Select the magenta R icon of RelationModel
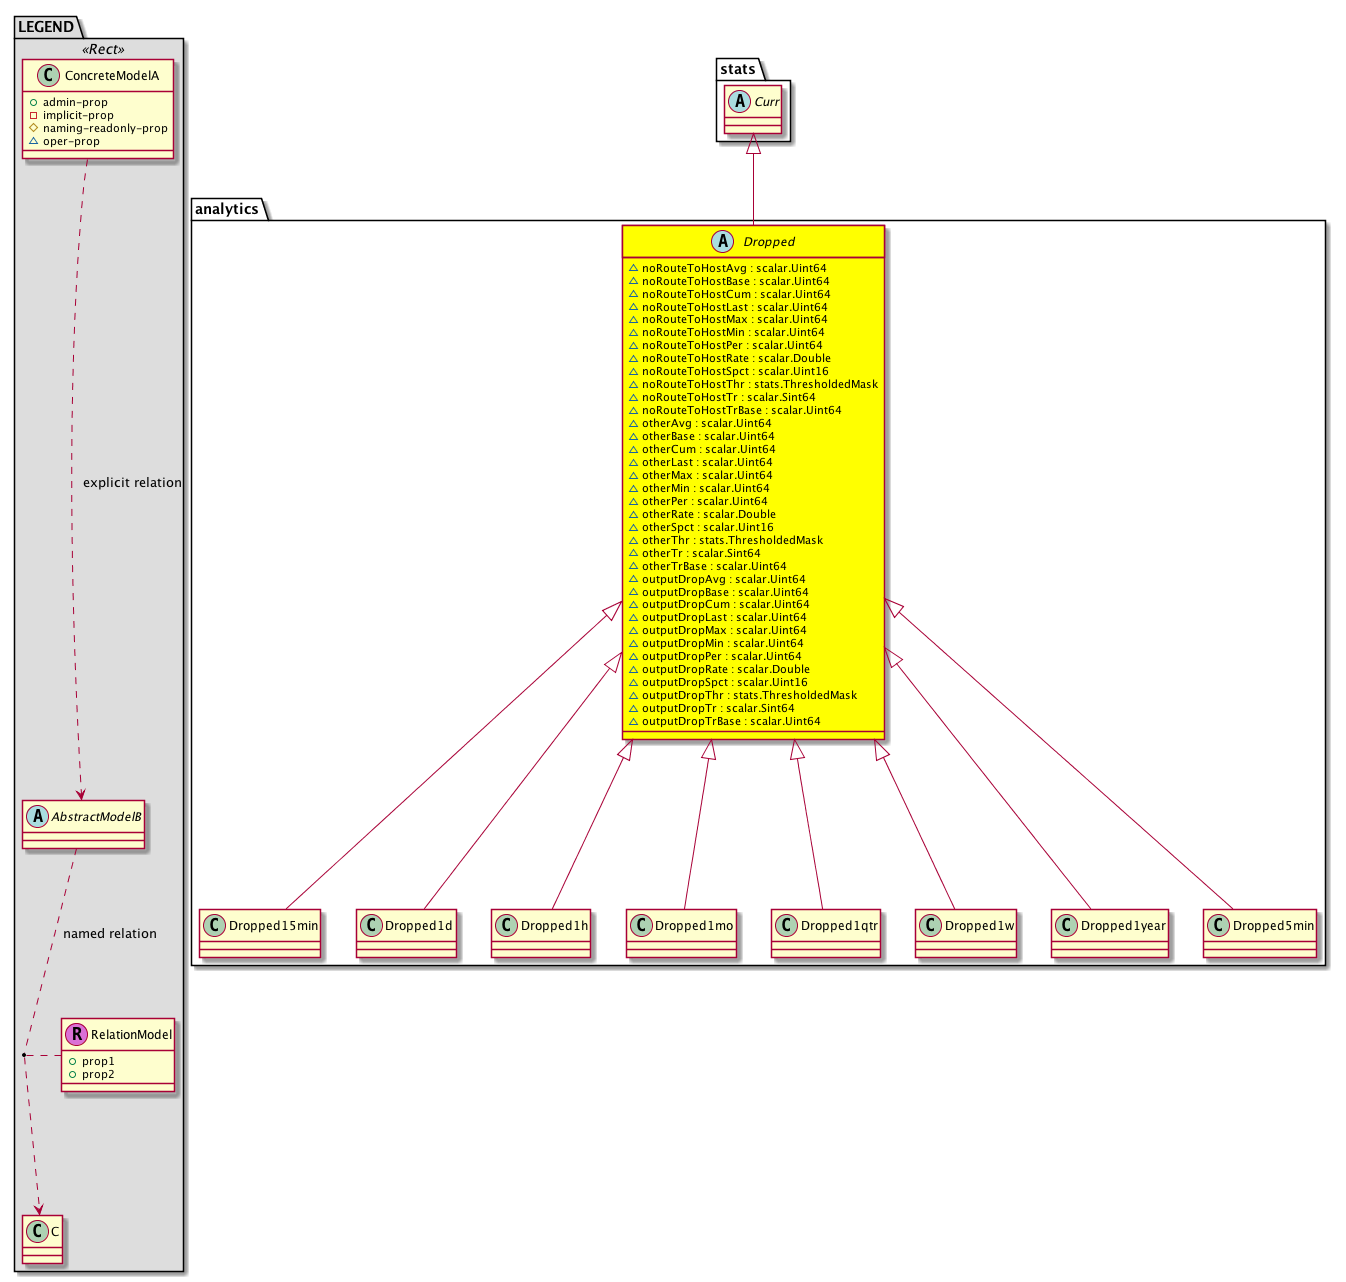 tap(77, 1034)
